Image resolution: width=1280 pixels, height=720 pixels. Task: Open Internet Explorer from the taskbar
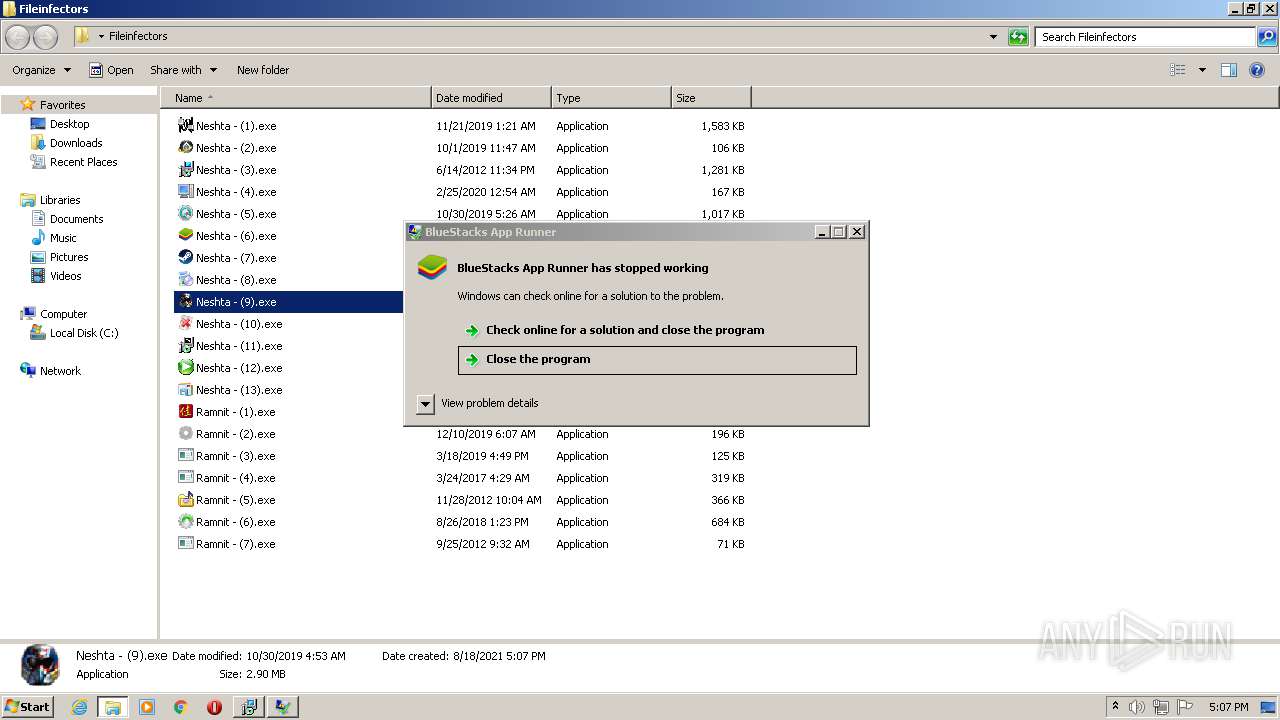(80, 707)
